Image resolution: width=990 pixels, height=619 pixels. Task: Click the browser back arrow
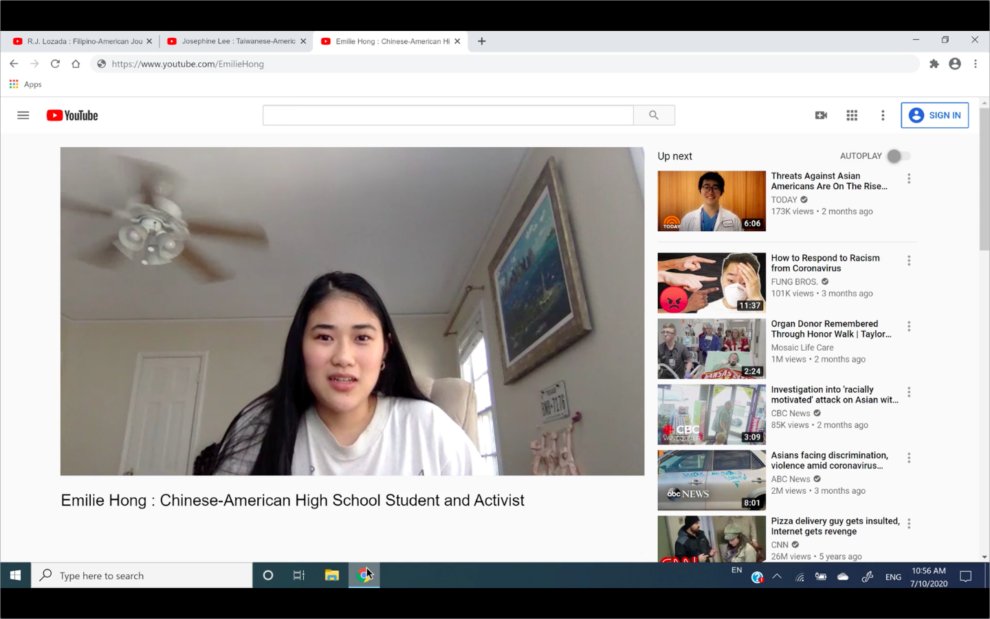pos(14,64)
